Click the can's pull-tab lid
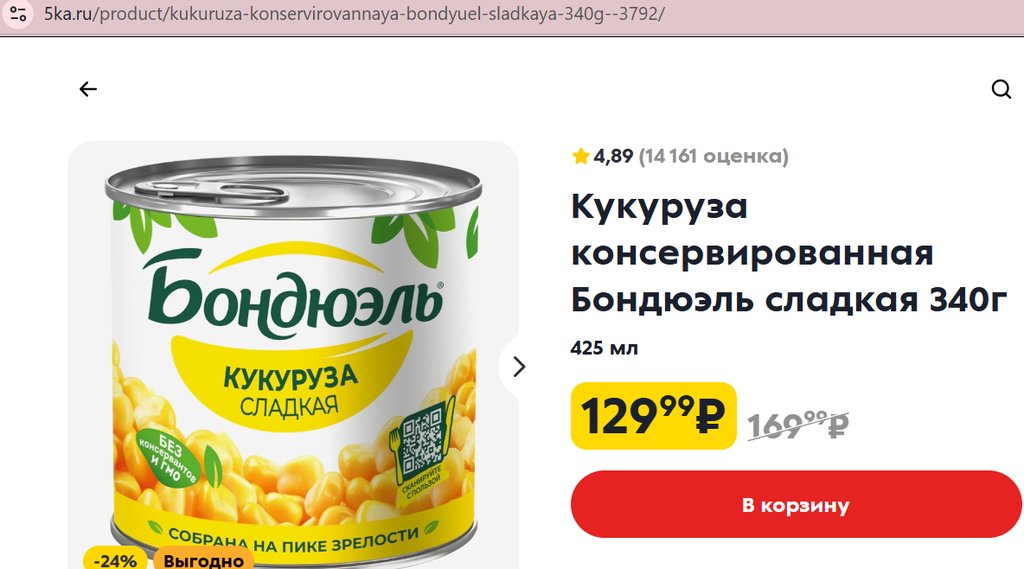Image resolution: width=1024 pixels, height=569 pixels. (x=212, y=191)
